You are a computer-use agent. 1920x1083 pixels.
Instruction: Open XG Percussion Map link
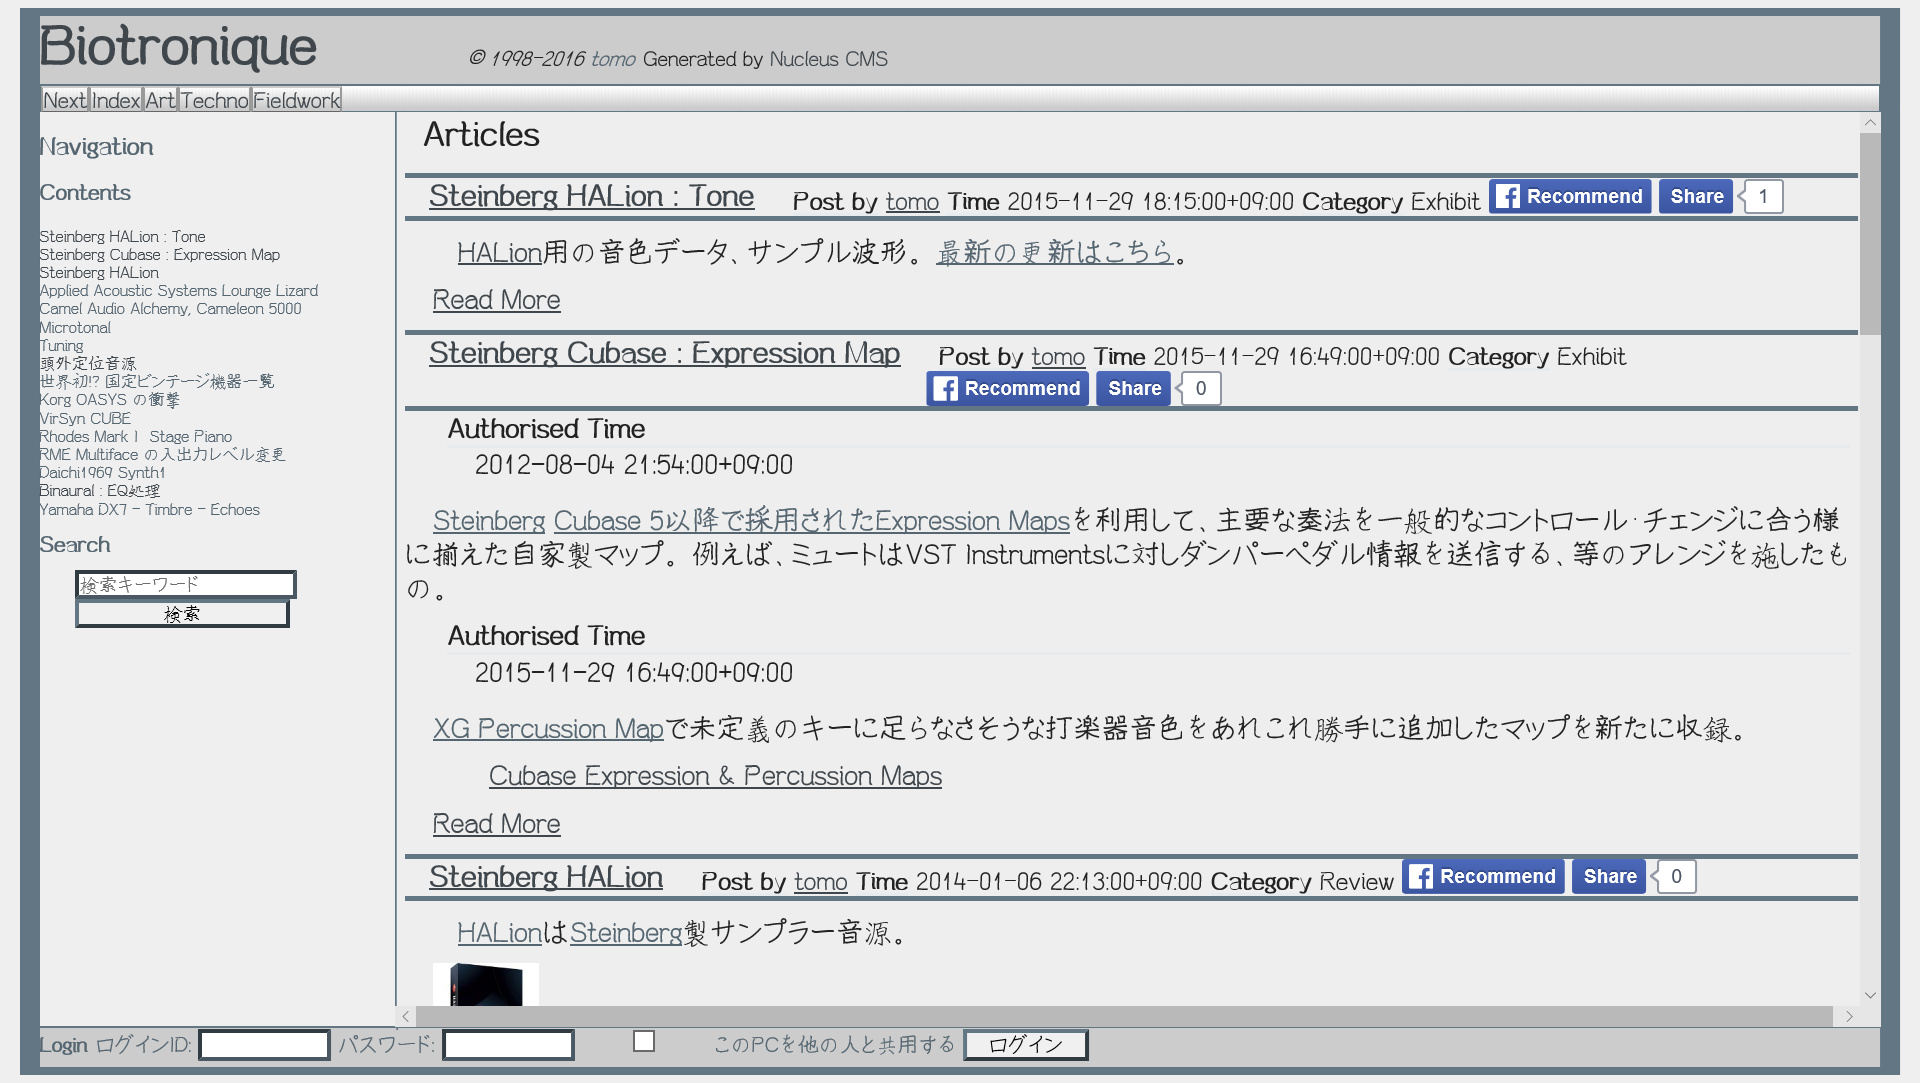coord(548,729)
